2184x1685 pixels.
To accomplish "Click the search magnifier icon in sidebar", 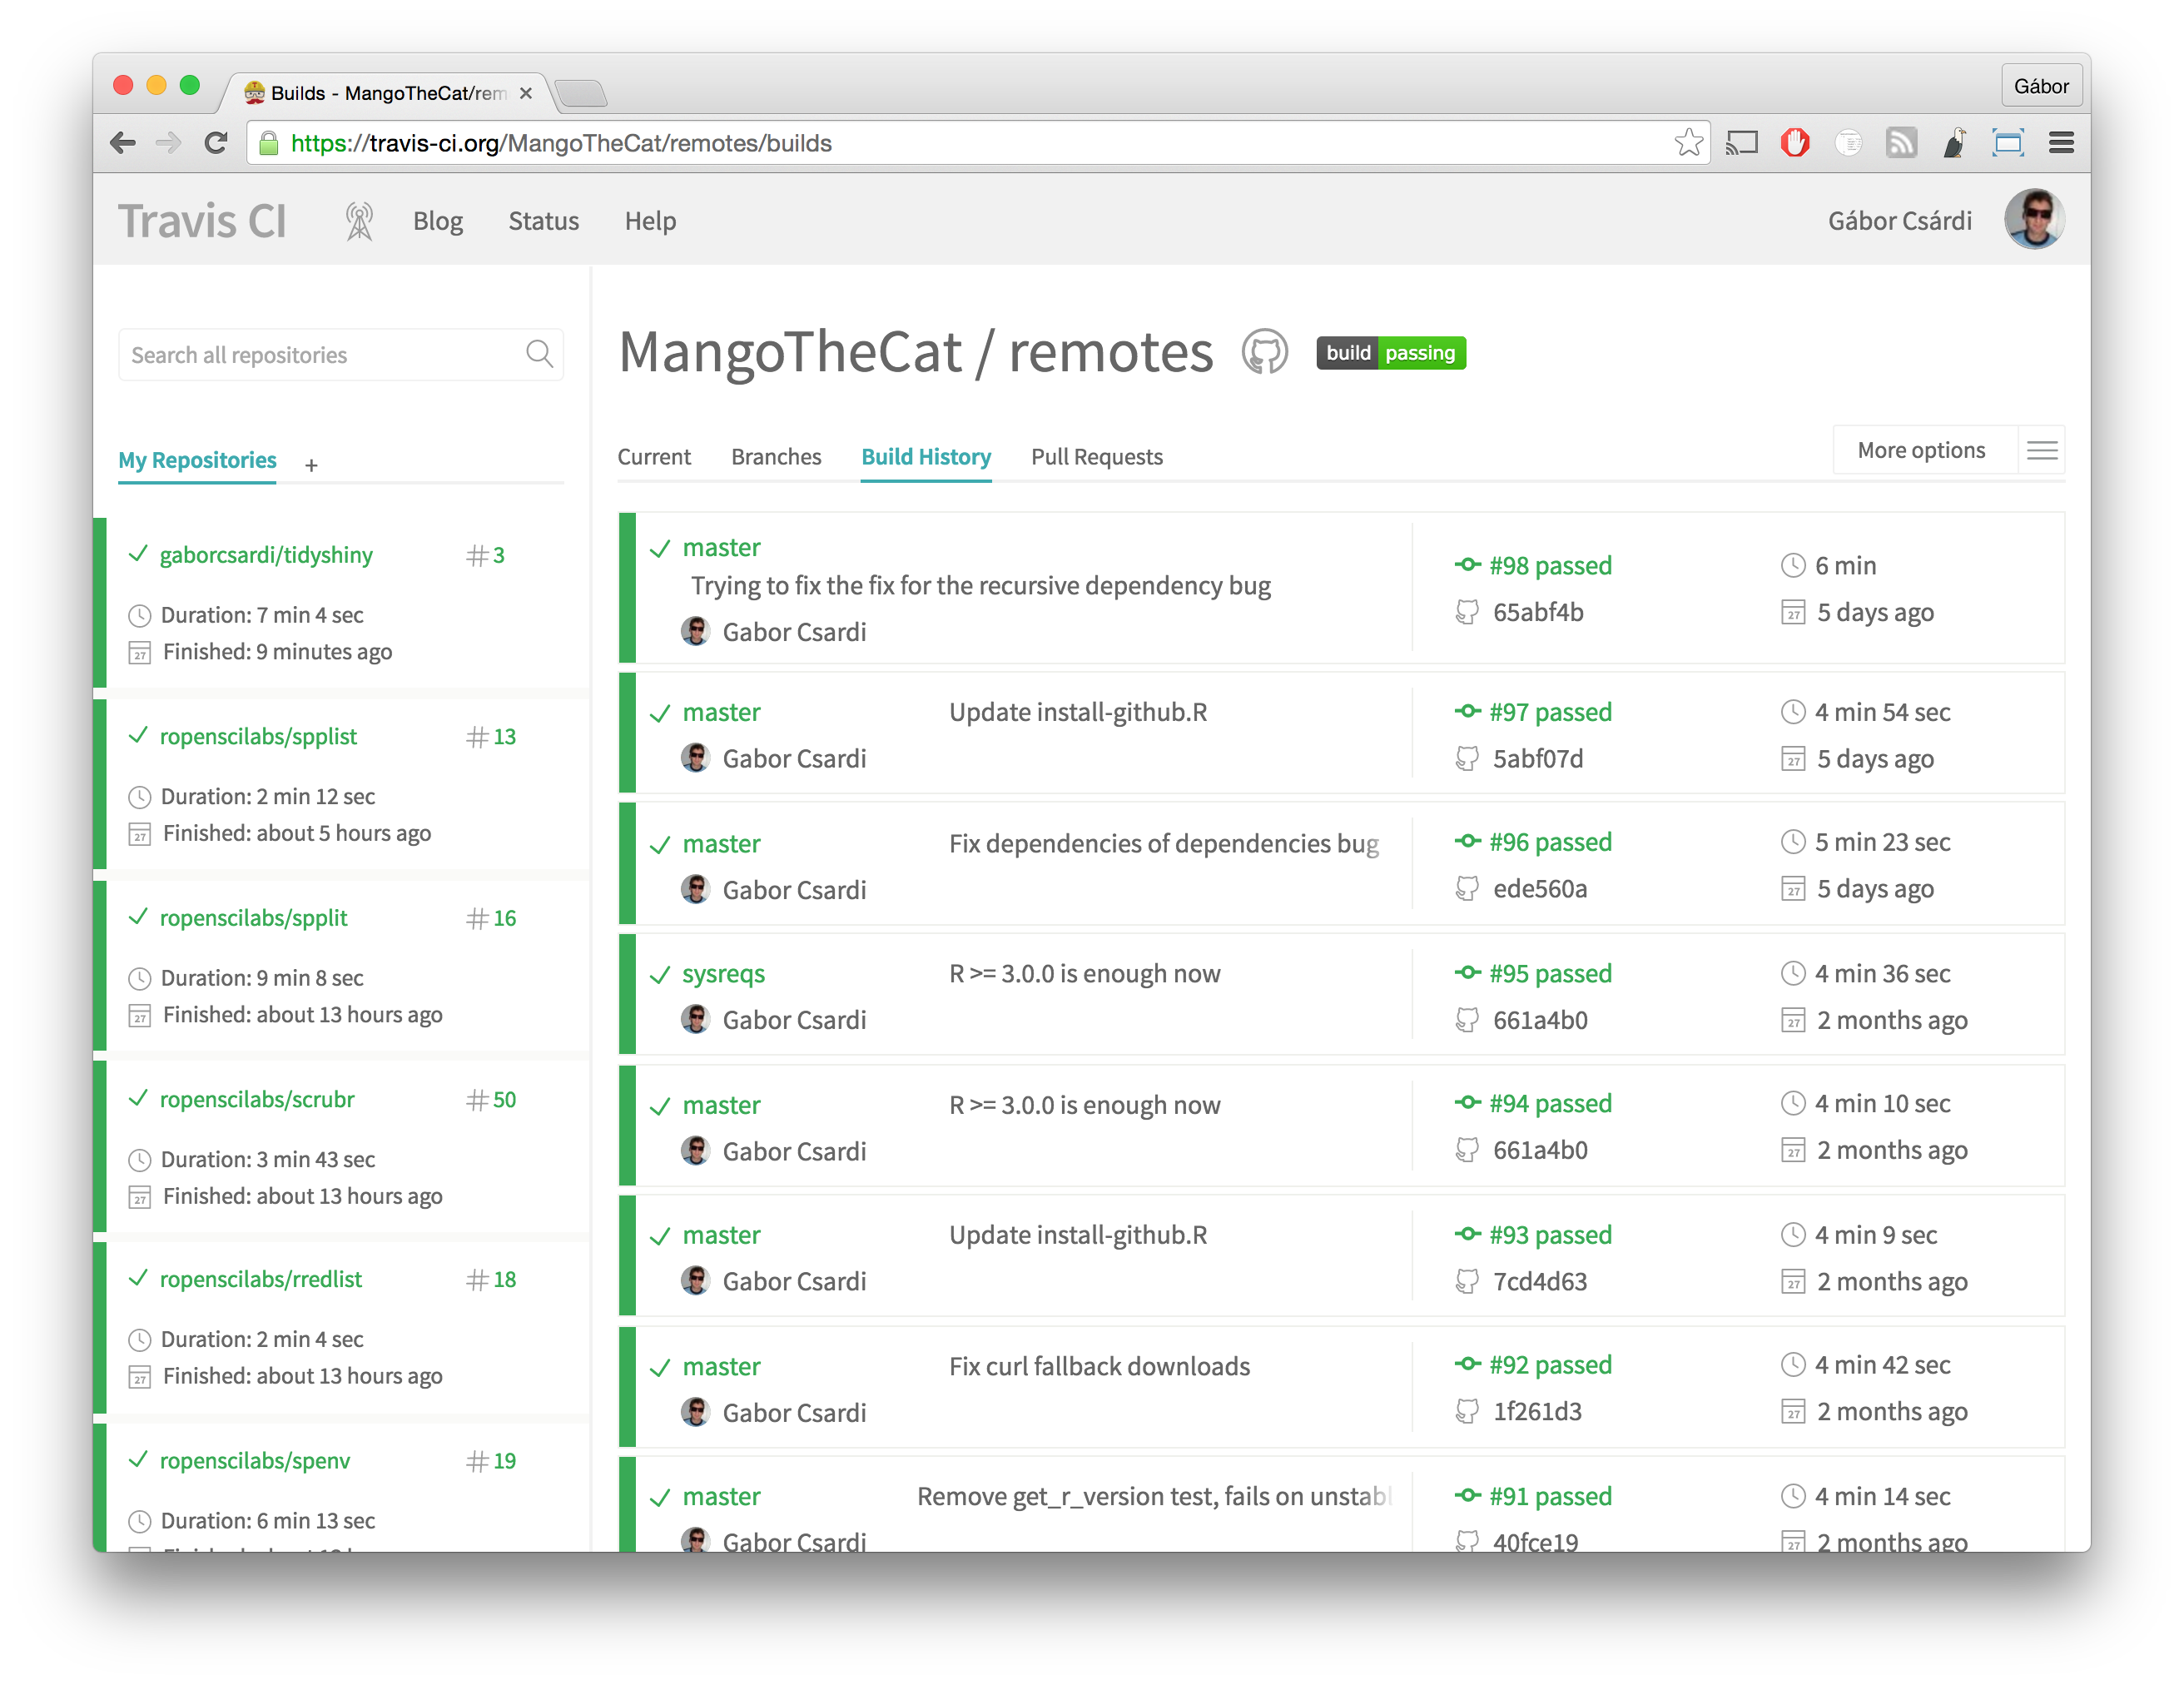I will (x=539, y=354).
